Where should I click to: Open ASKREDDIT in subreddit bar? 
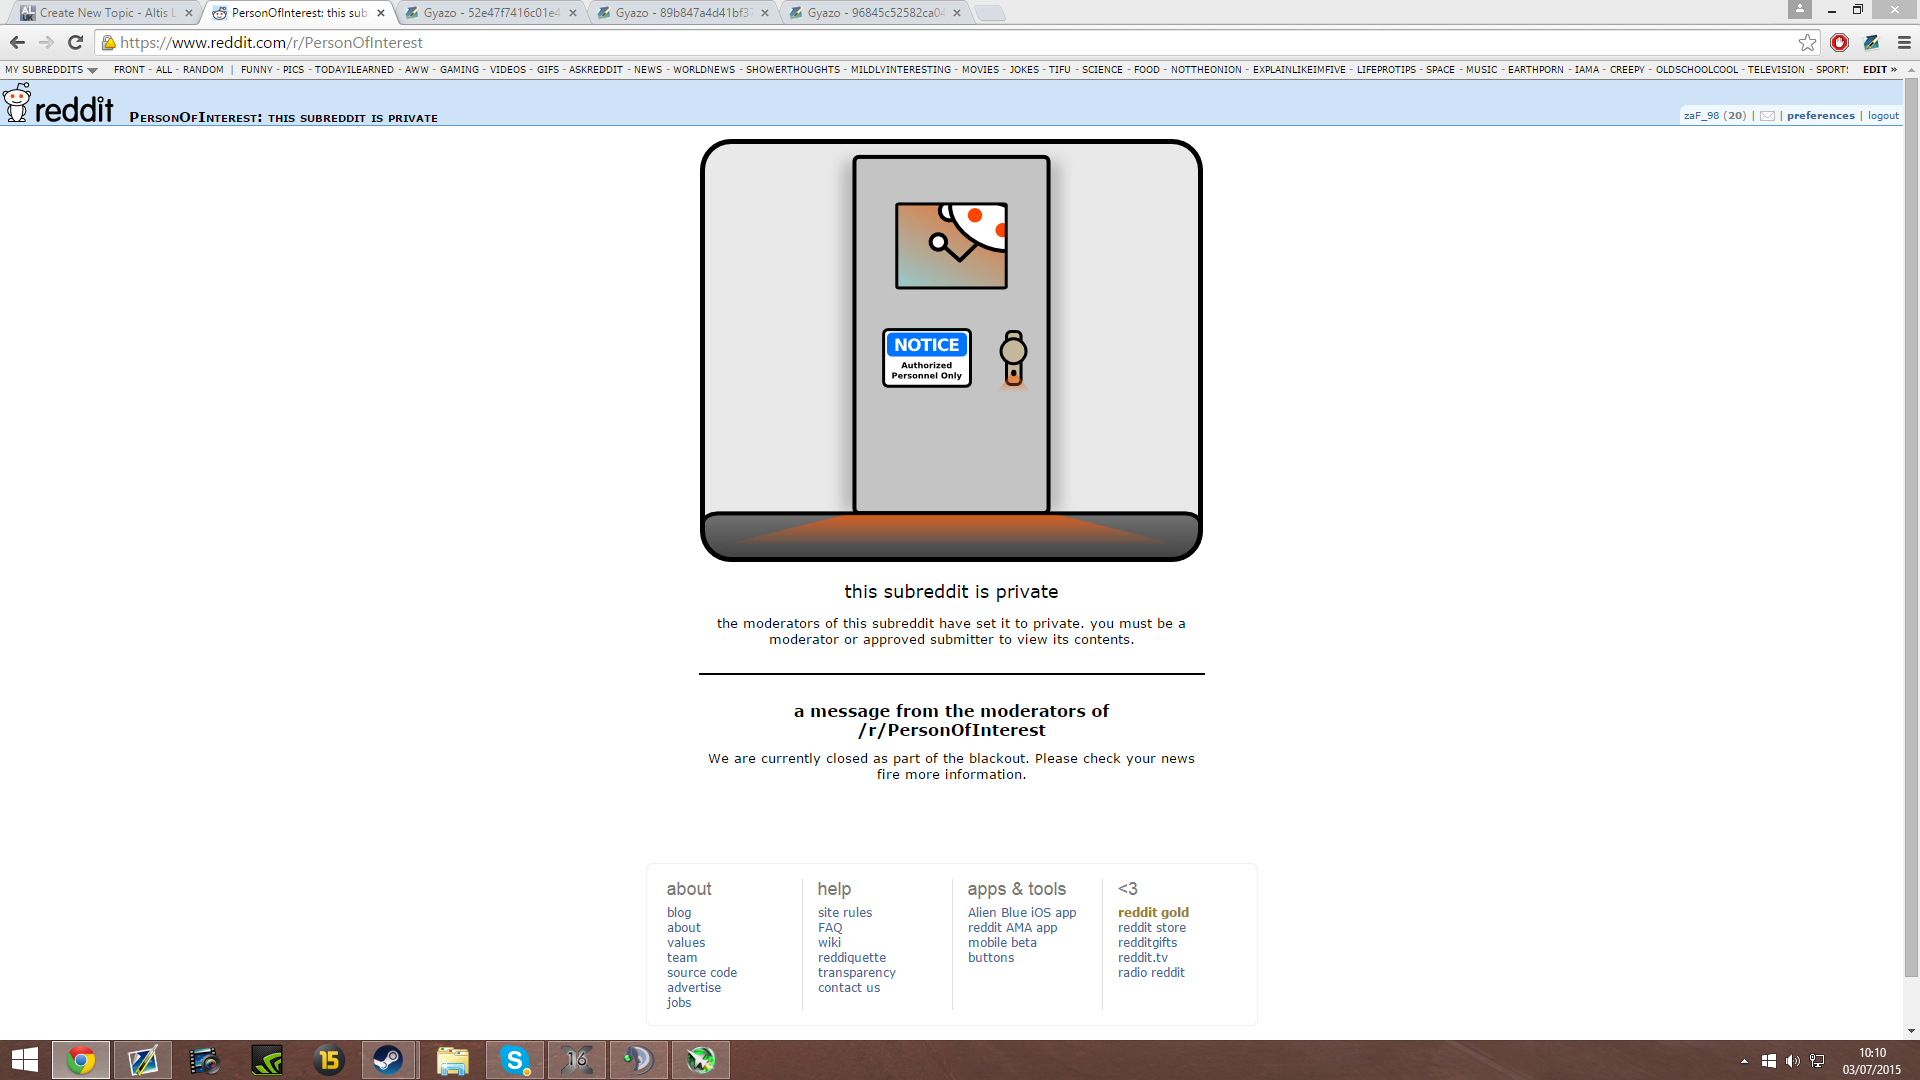tap(596, 70)
